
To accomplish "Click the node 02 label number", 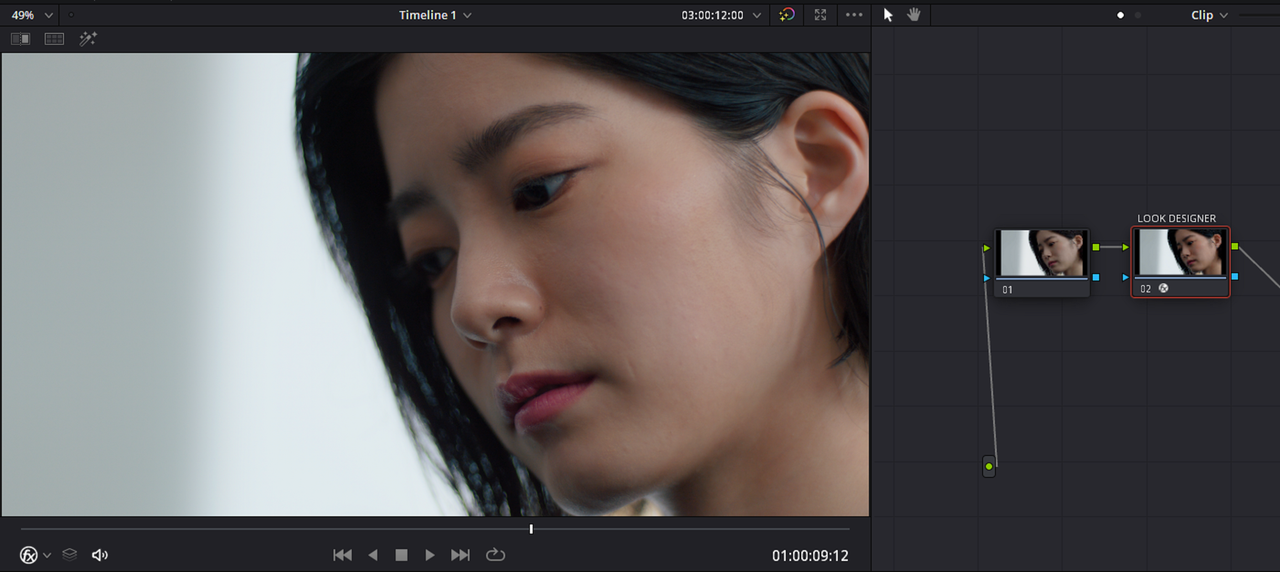I will [1146, 288].
